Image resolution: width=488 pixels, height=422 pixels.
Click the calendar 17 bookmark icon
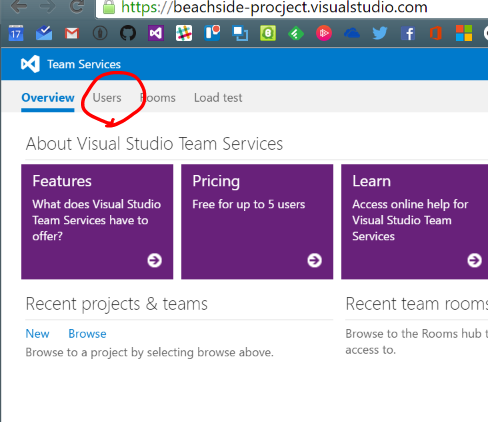point(16,33)
